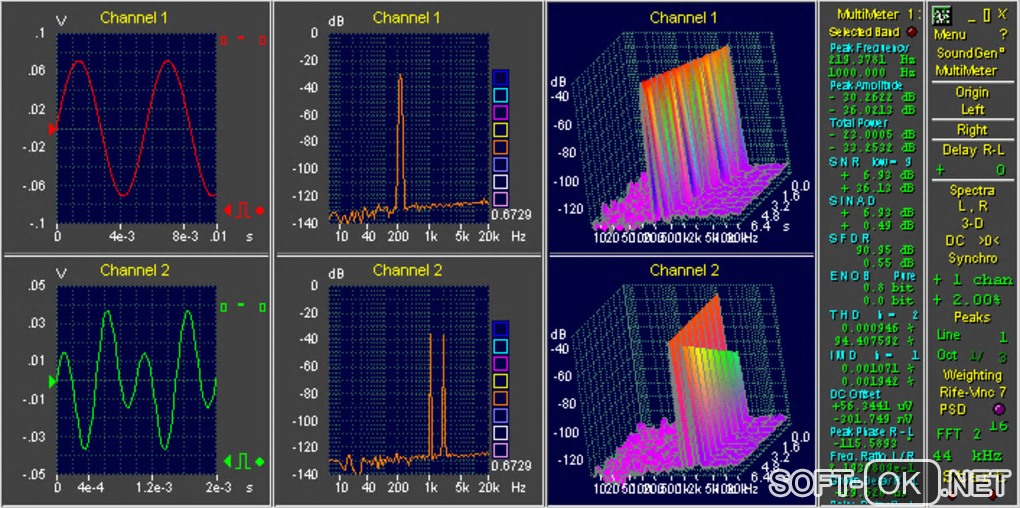Viewport: 1020px width, 508px height.
Task: Click the 1000.000 Hz peak frequency value
Action: click(872, 72)
